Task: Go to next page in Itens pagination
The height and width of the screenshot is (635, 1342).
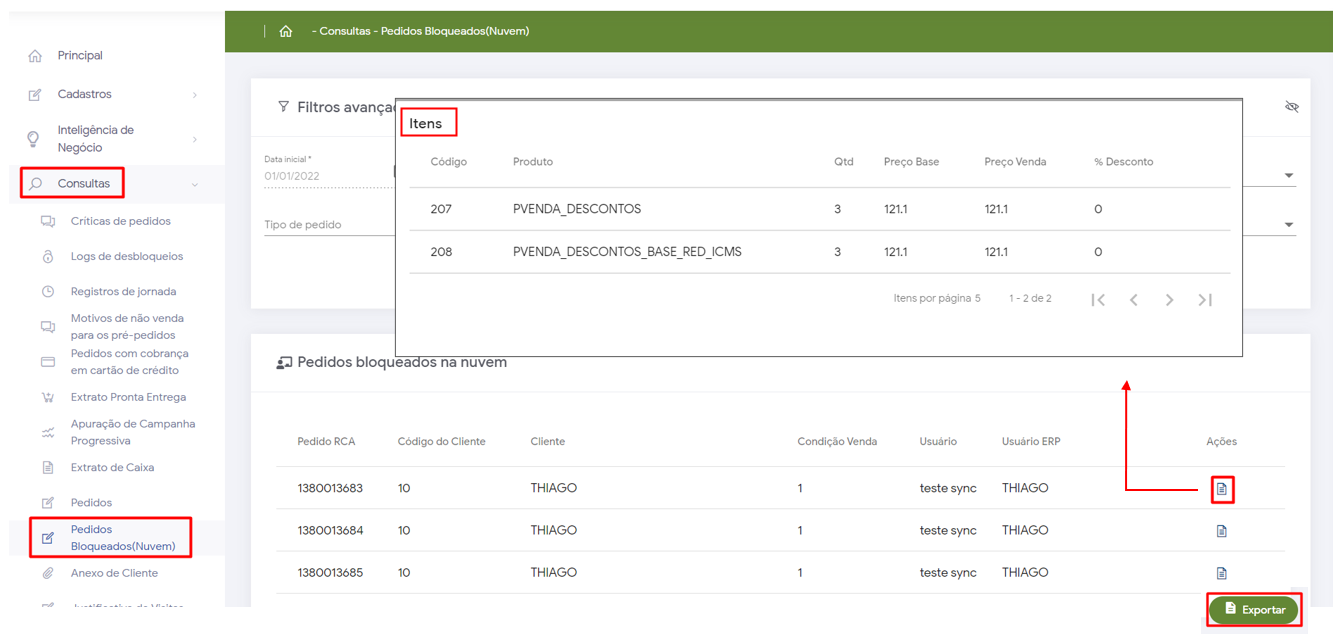Action: click(1169, 299)
